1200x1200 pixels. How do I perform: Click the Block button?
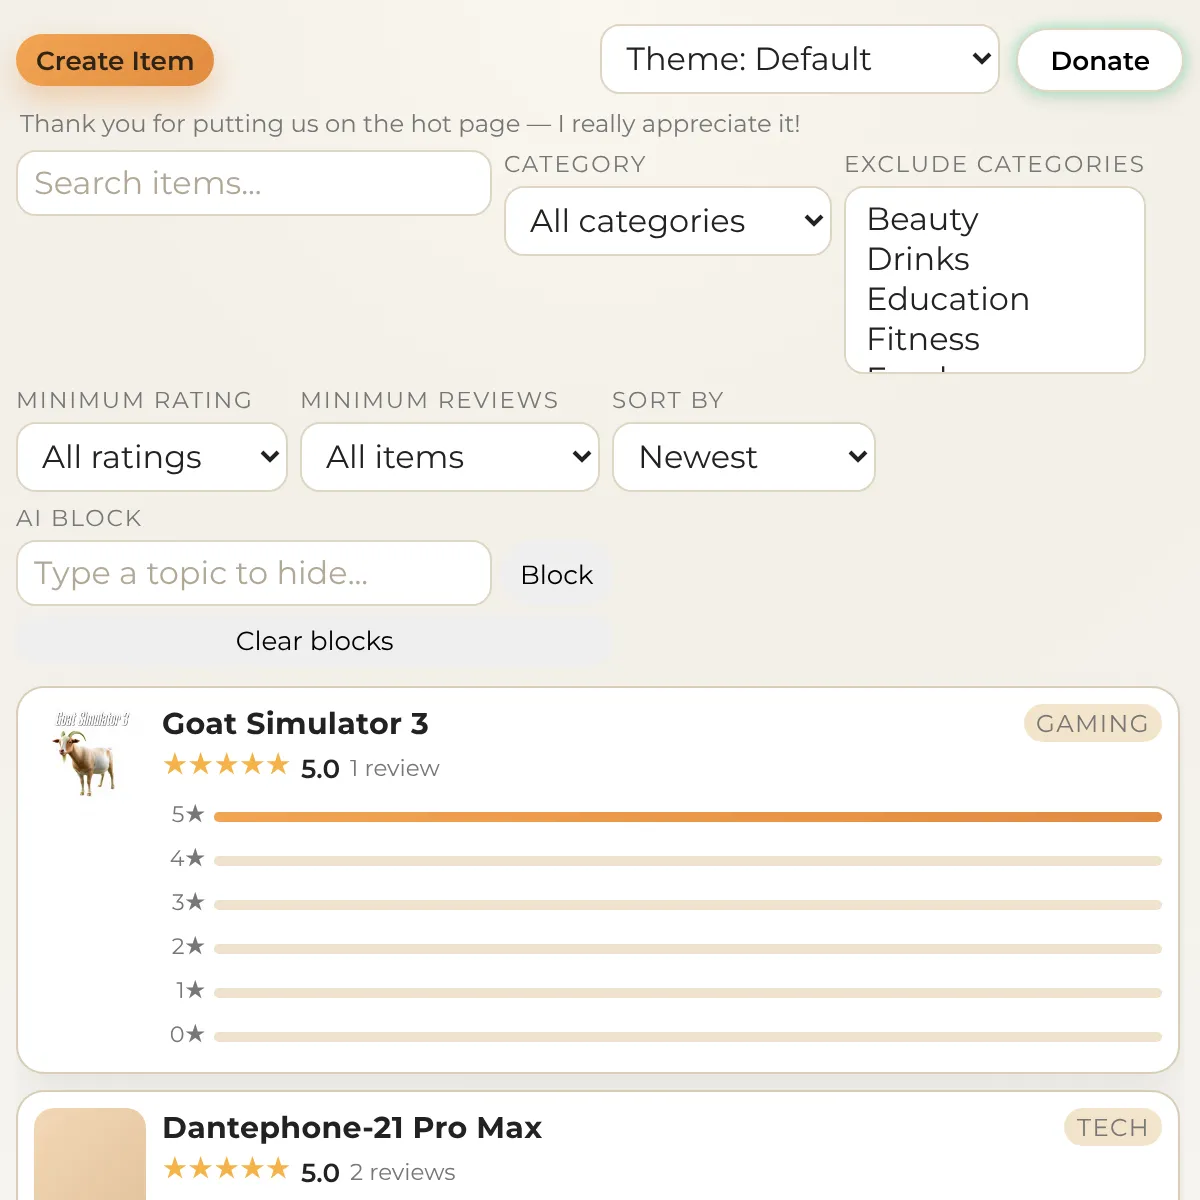tap(557, 575)
